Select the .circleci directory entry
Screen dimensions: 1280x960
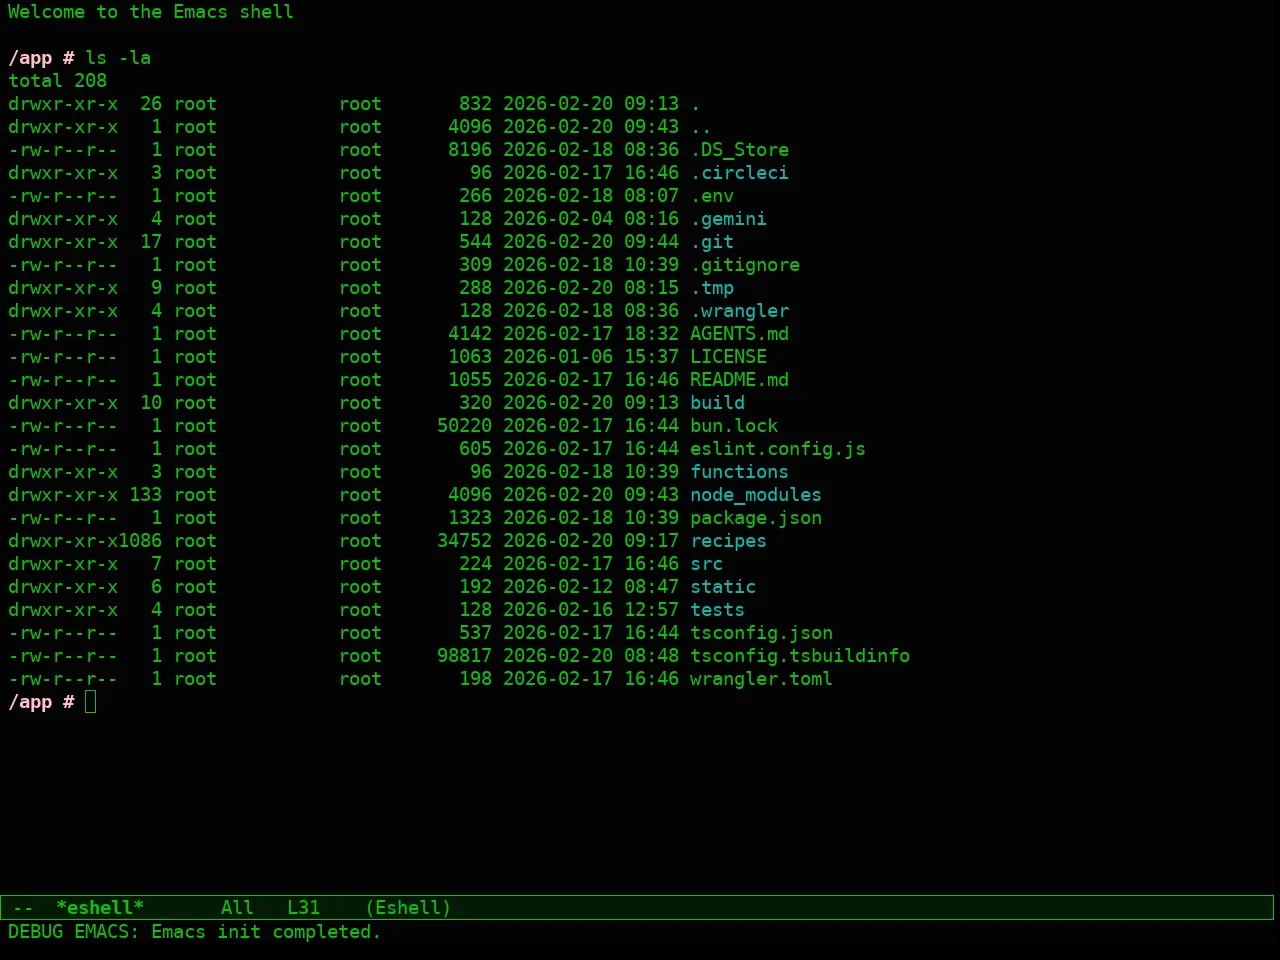pyautogui.click(x=739, y=173)
